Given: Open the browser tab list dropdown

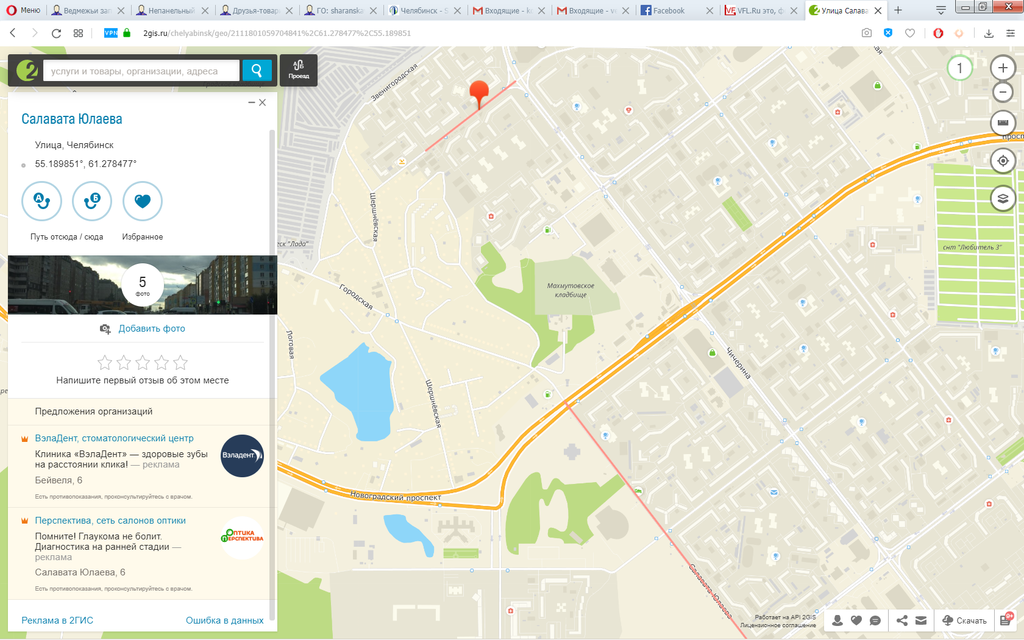Looking at the screenshot, I should [x=941, y=10].
